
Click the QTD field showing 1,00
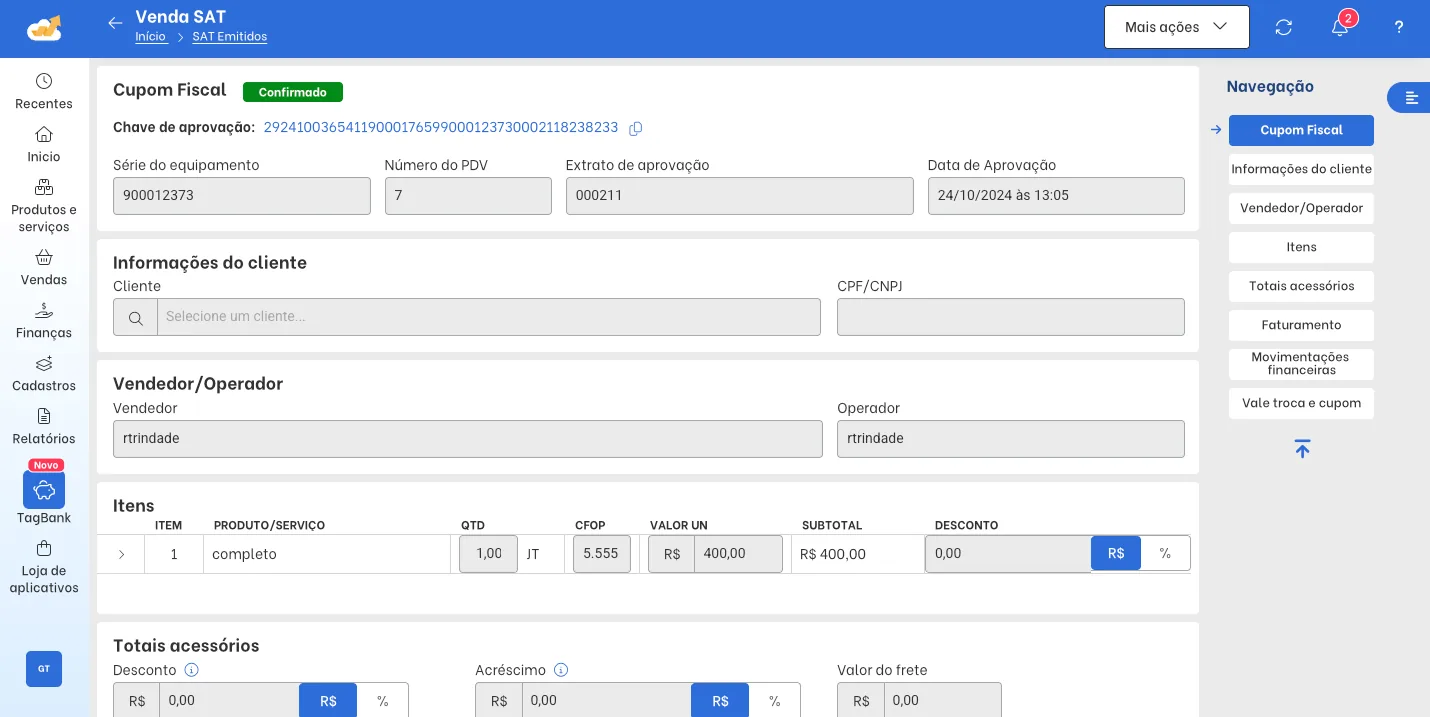pos(488,554)
